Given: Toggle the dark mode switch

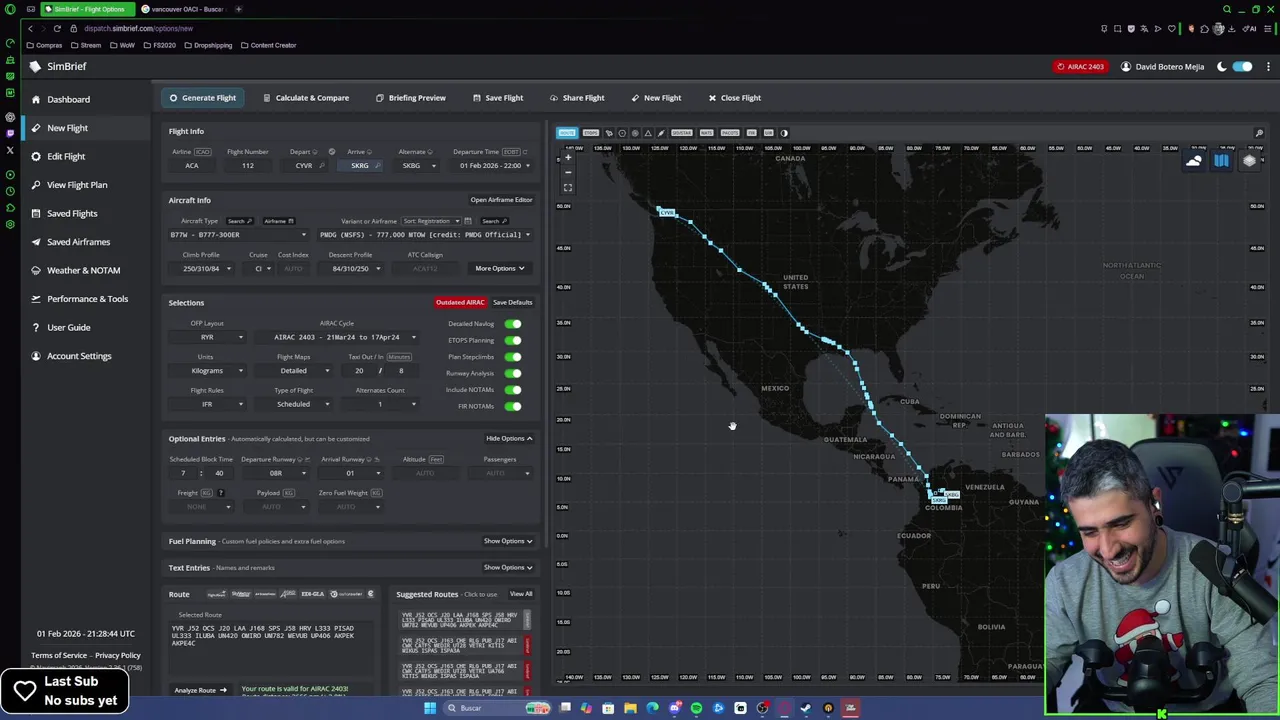Looking at the screenshot, I should [1242, 67].
